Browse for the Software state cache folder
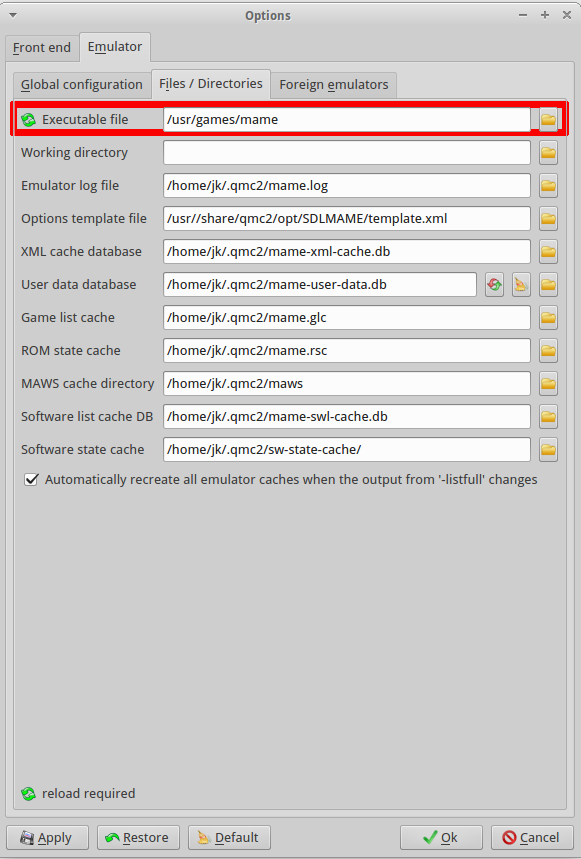 coord(548,450)
